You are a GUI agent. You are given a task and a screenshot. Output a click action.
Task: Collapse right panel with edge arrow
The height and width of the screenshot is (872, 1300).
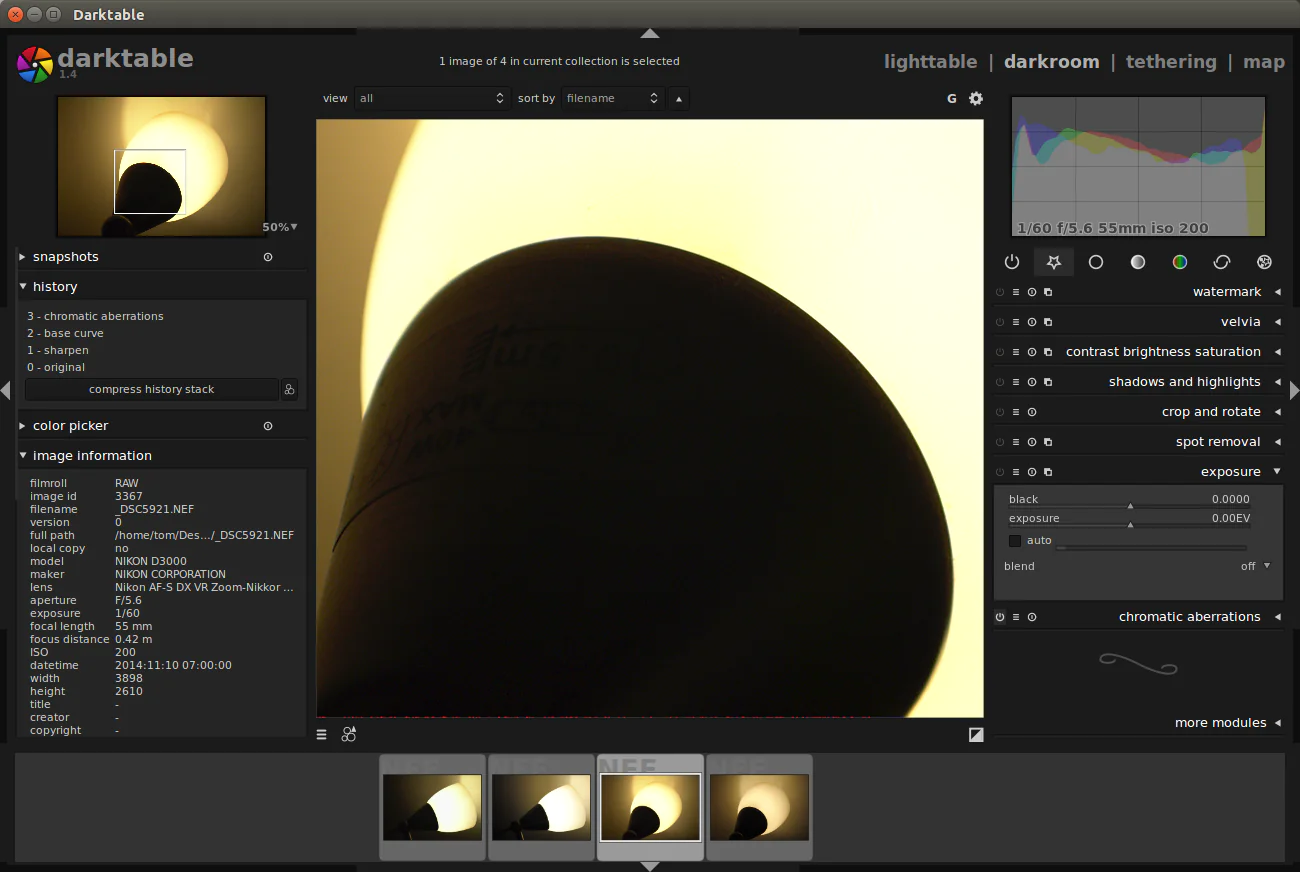tap(1294, 390)
